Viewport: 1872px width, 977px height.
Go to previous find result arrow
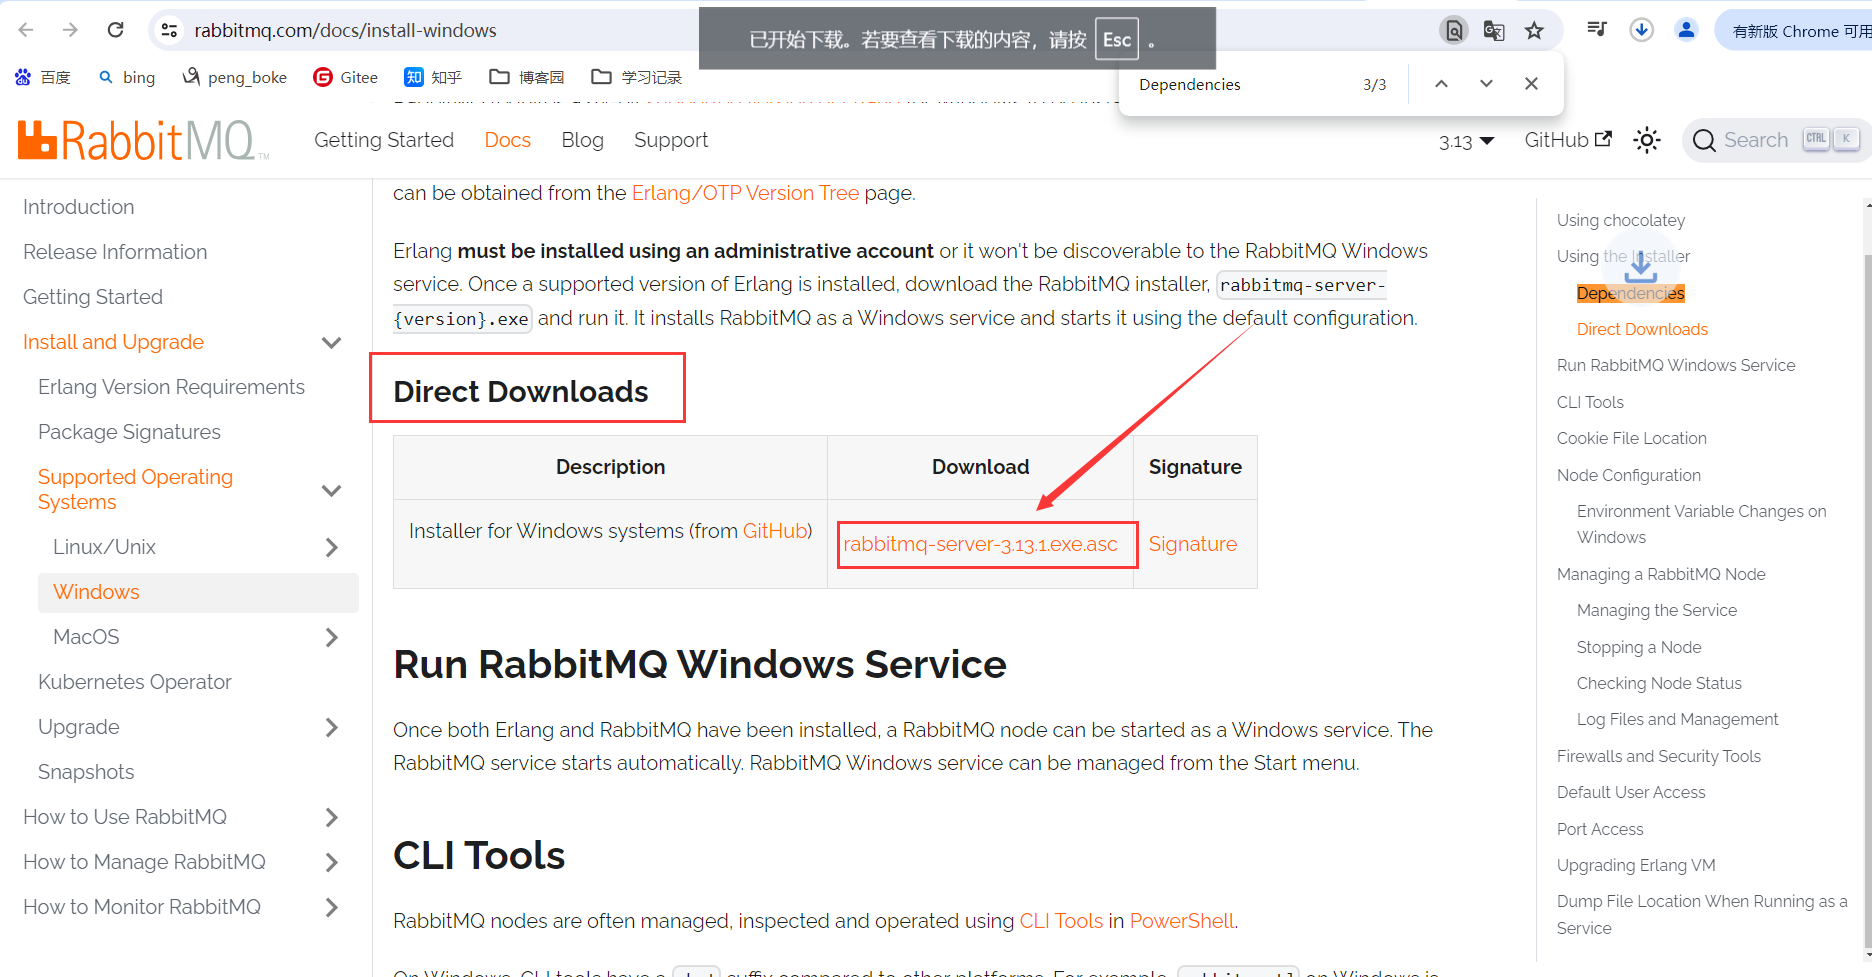1441,84
